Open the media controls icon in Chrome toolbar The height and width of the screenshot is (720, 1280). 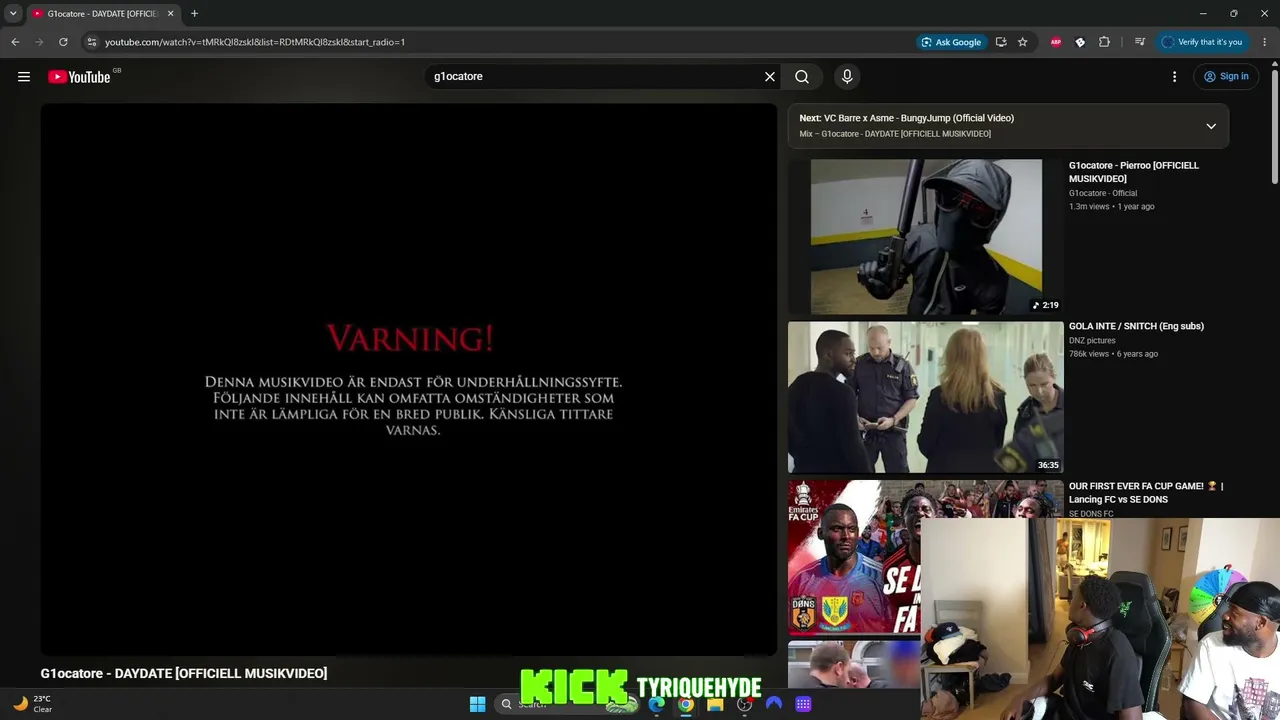(1139, 42)
